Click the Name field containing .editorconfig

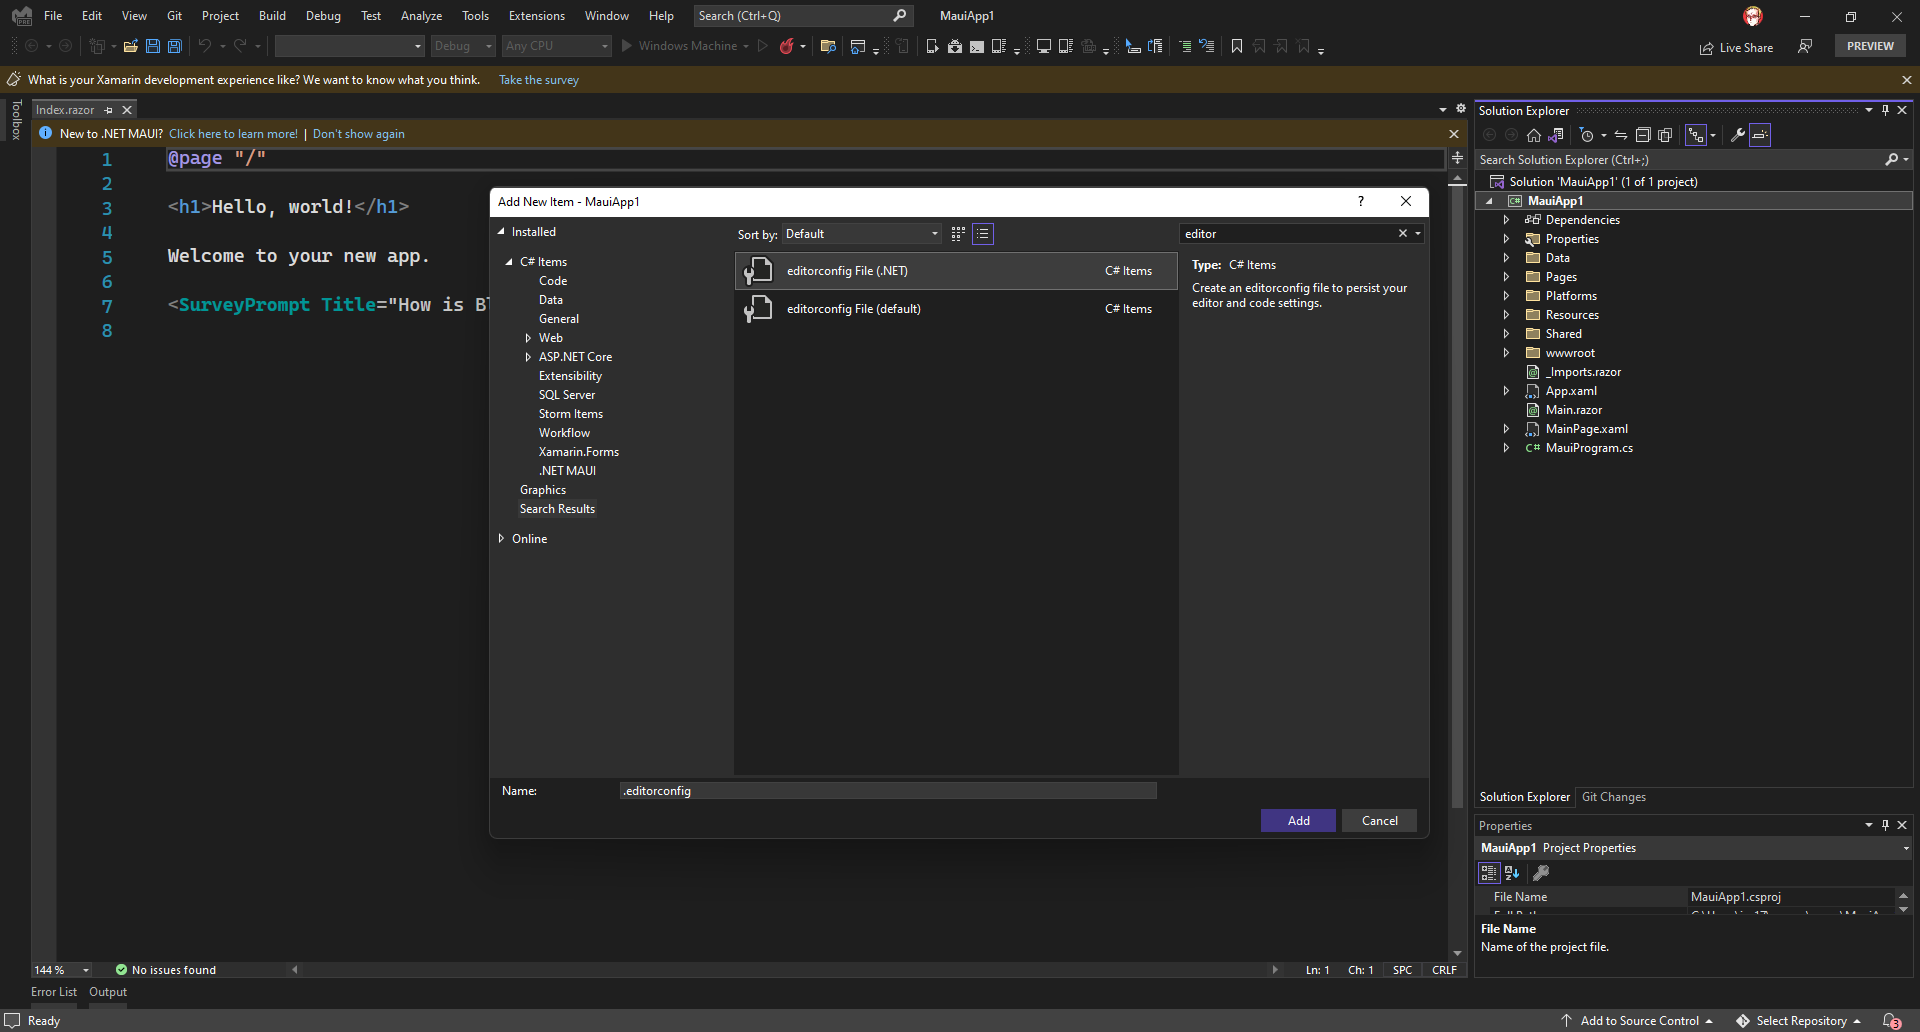pyautogui.click(x=887, y=791)
